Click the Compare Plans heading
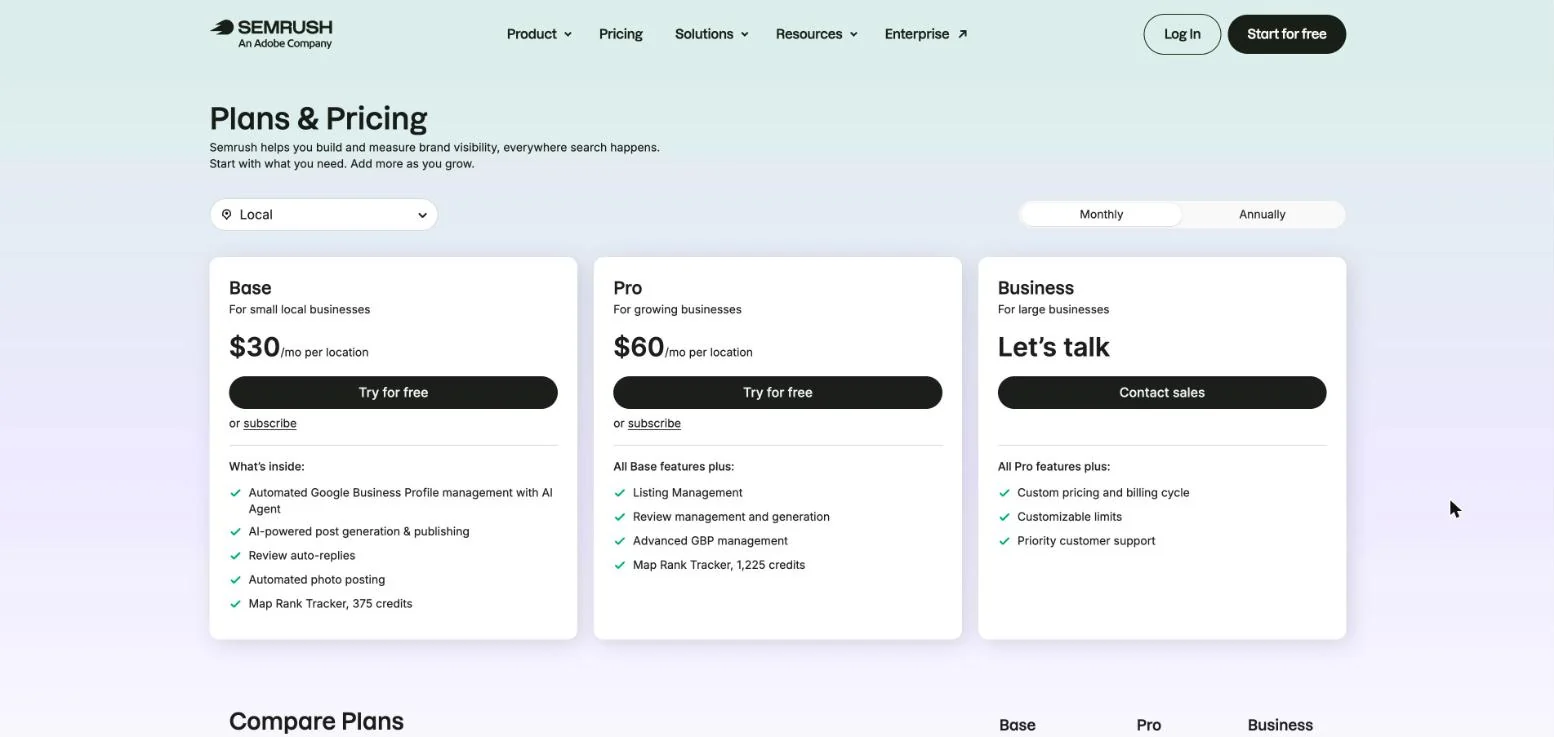Image resolution: width=1554 pixels, height=737 pixels. coord(316,722)
